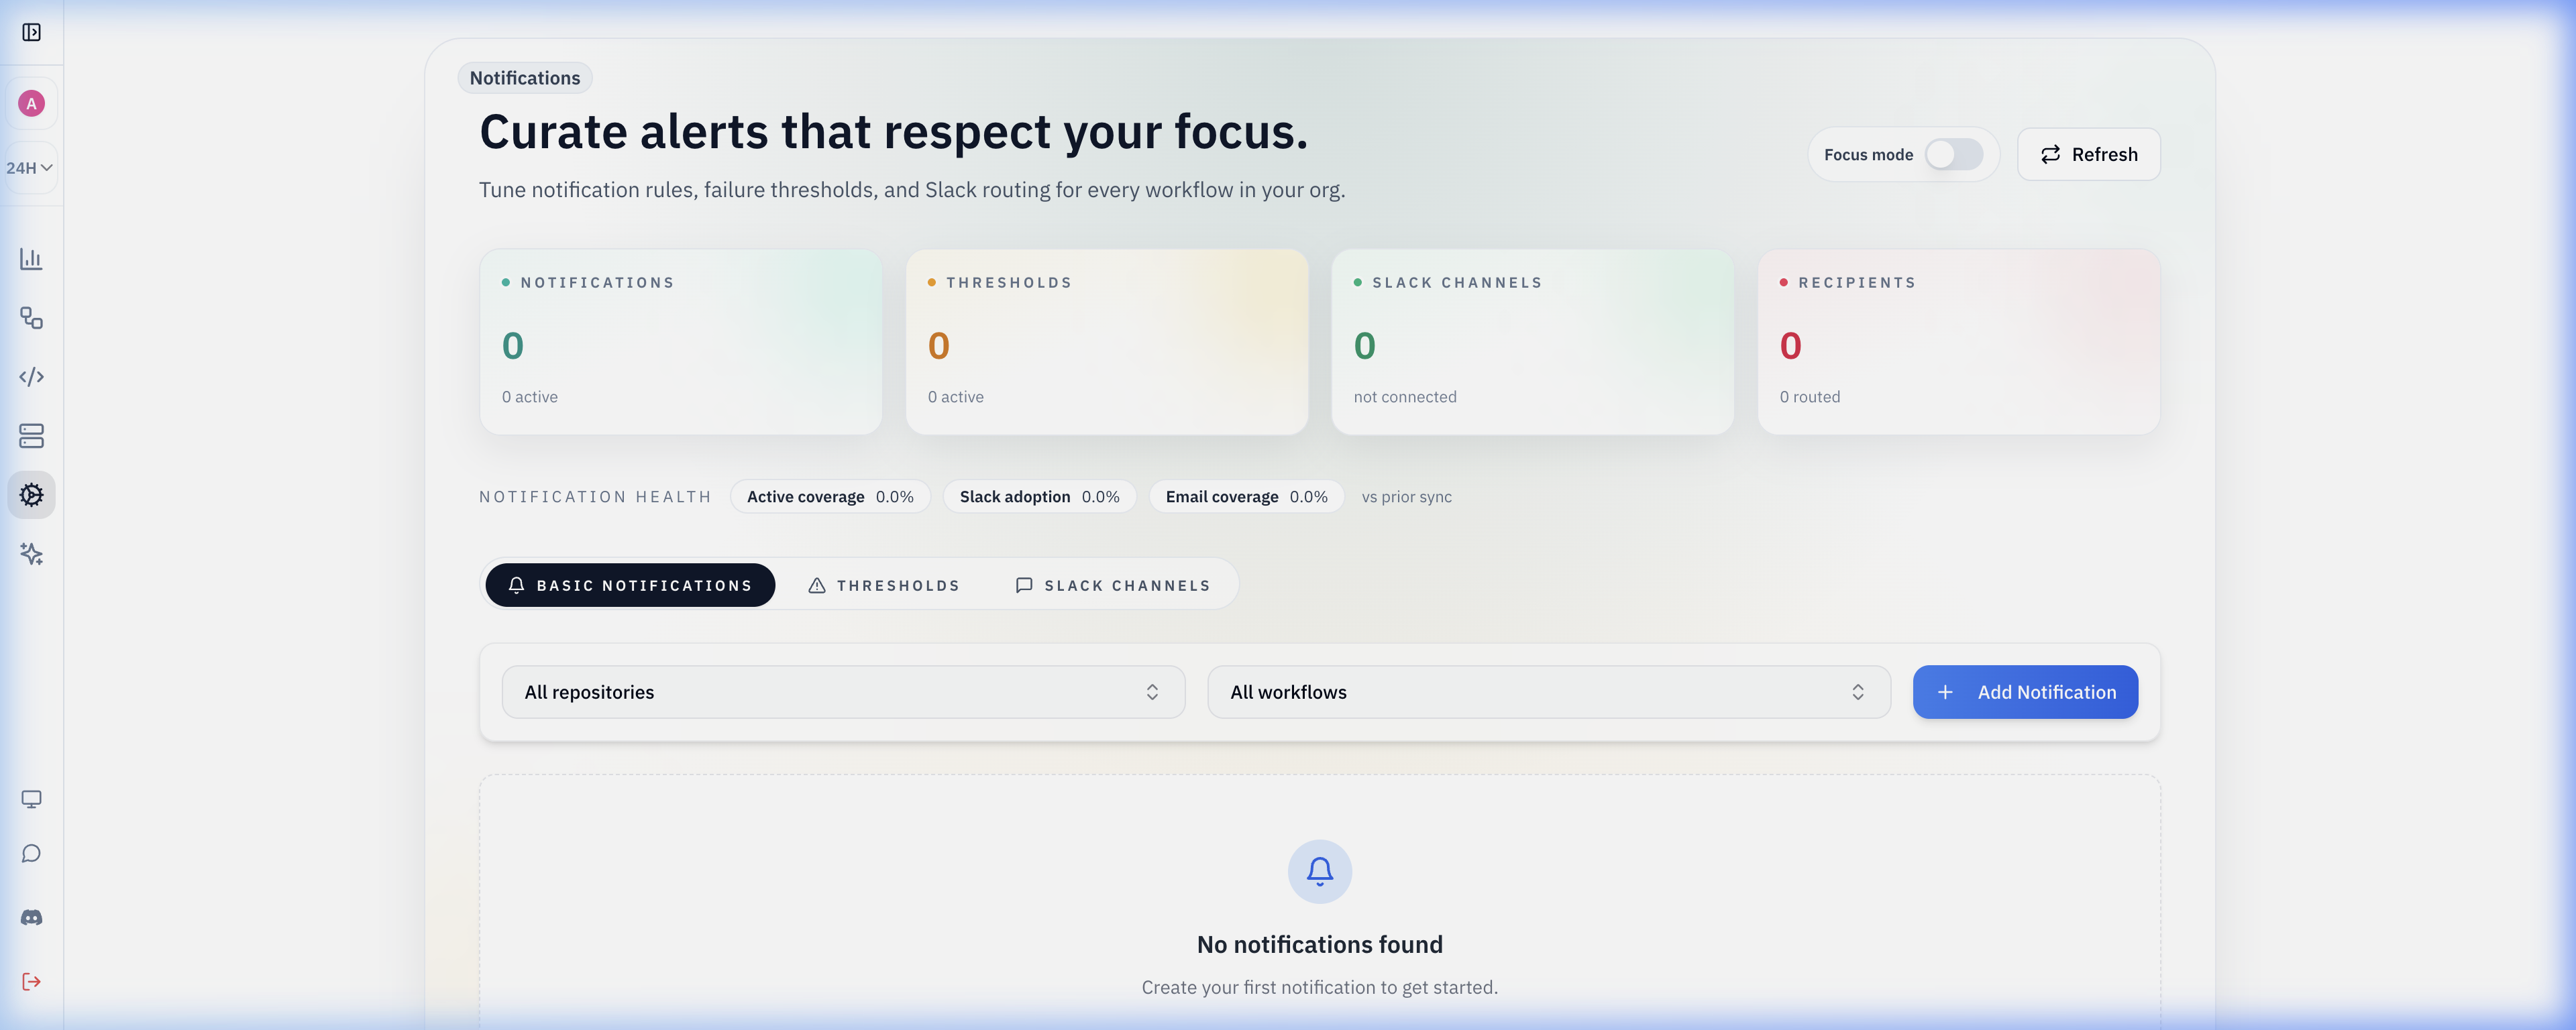The width and height of the screenshot is (2576, 1030).
Task: Toggle the Email coverage health chip
Action: point(1246,496)
